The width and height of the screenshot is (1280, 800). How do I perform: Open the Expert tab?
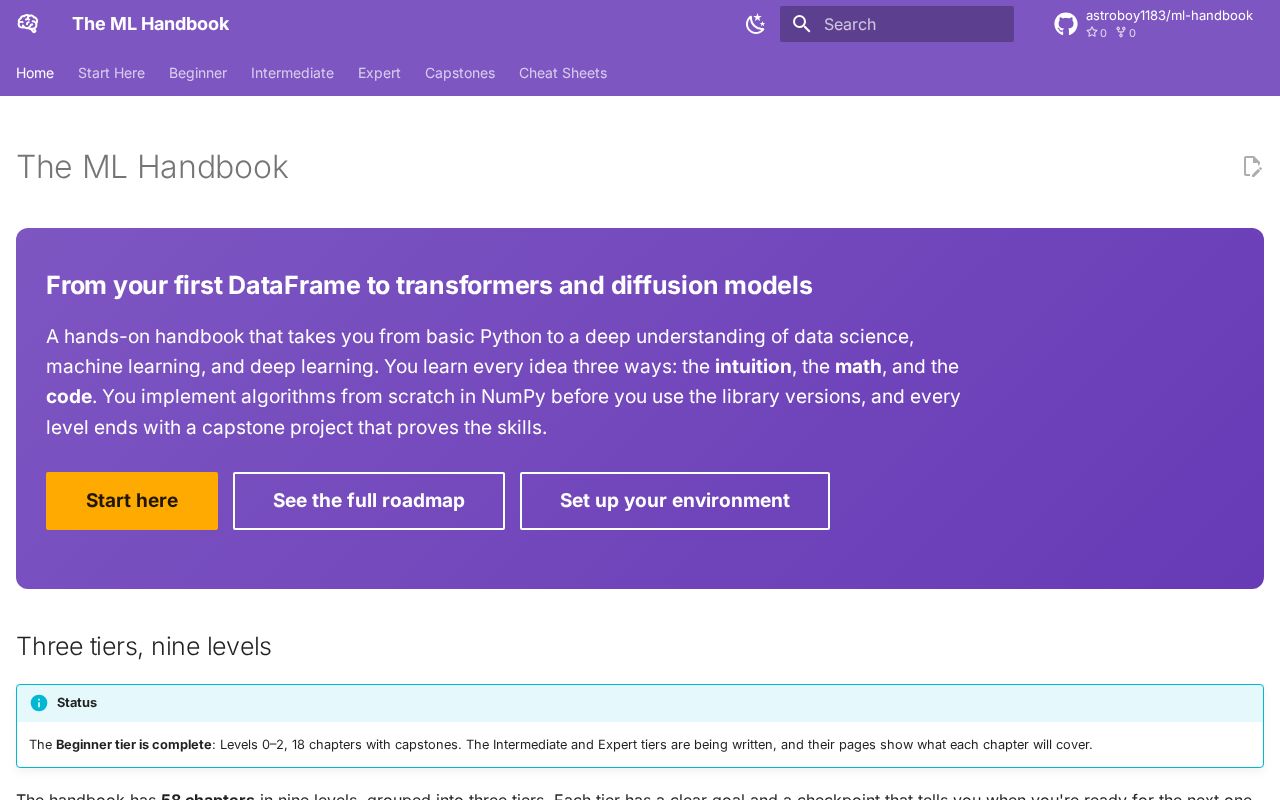tap(379, 73)
